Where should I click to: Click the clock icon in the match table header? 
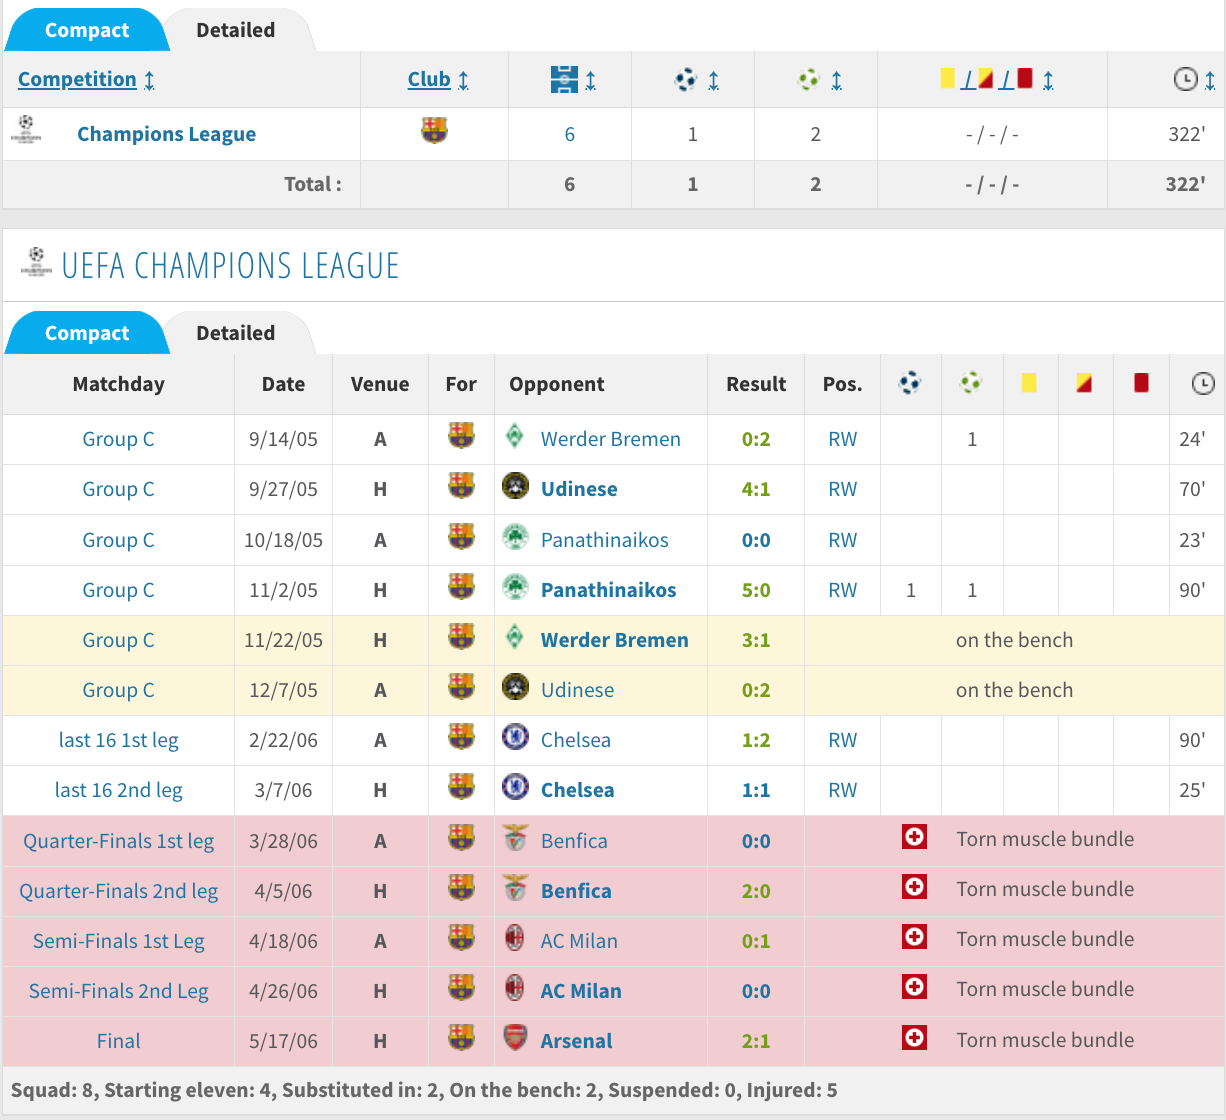point(1203,383)
